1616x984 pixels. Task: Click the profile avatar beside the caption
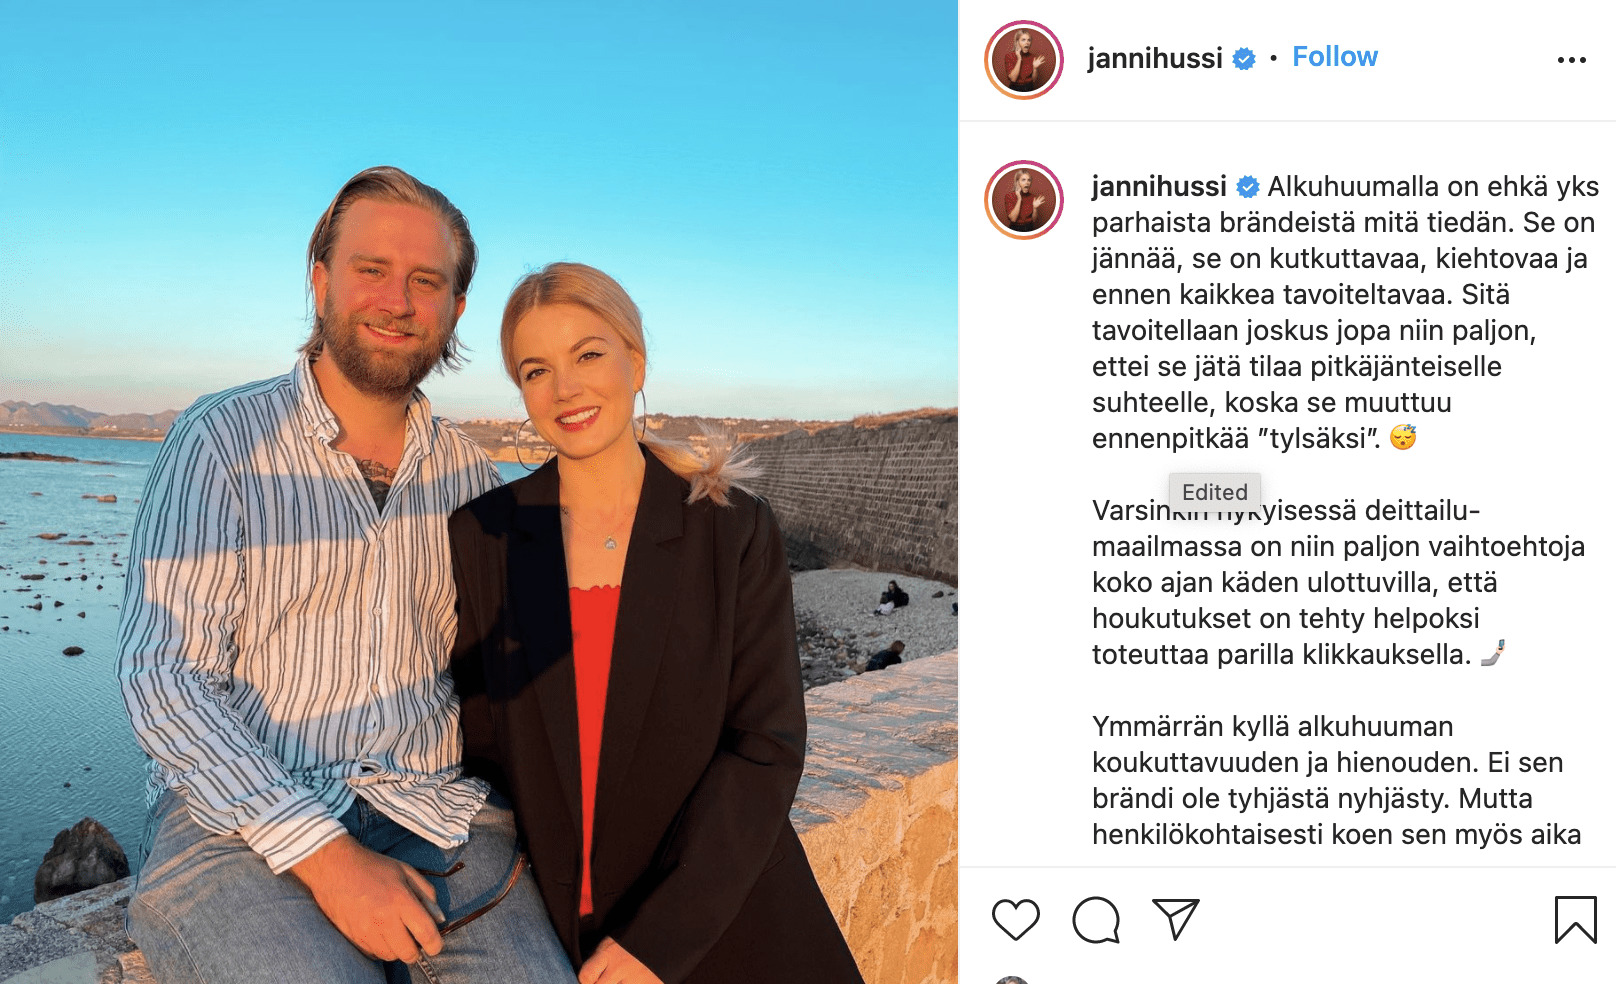coord(1024,200)
